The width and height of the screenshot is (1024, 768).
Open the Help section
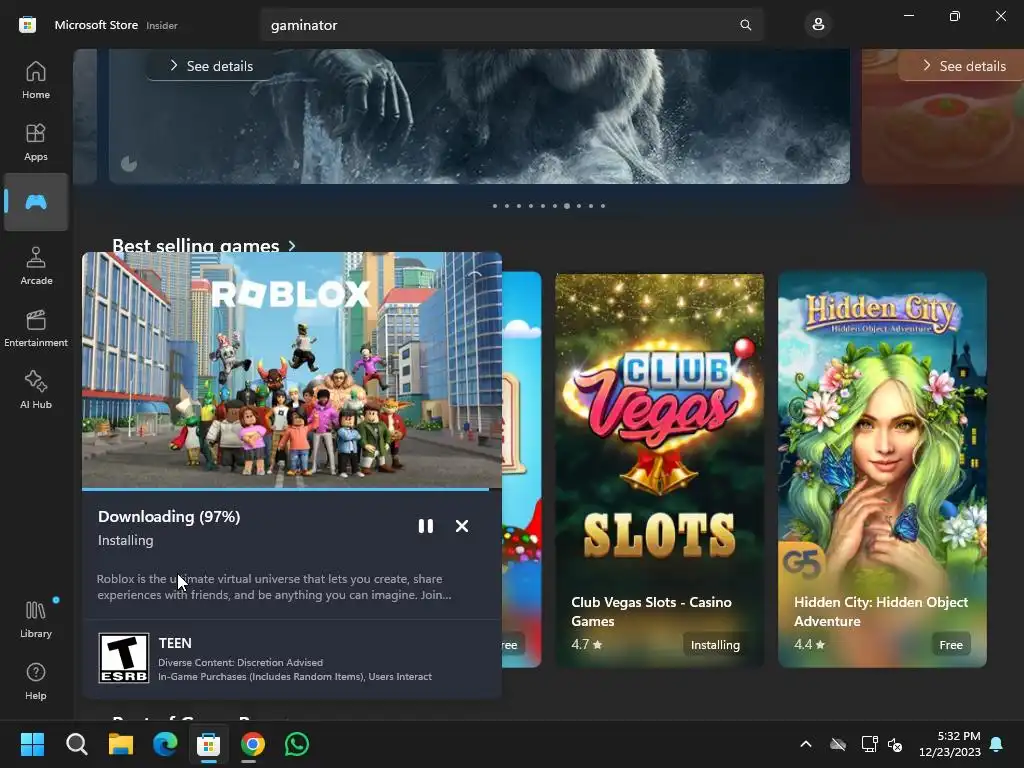[x=36, y=681]
